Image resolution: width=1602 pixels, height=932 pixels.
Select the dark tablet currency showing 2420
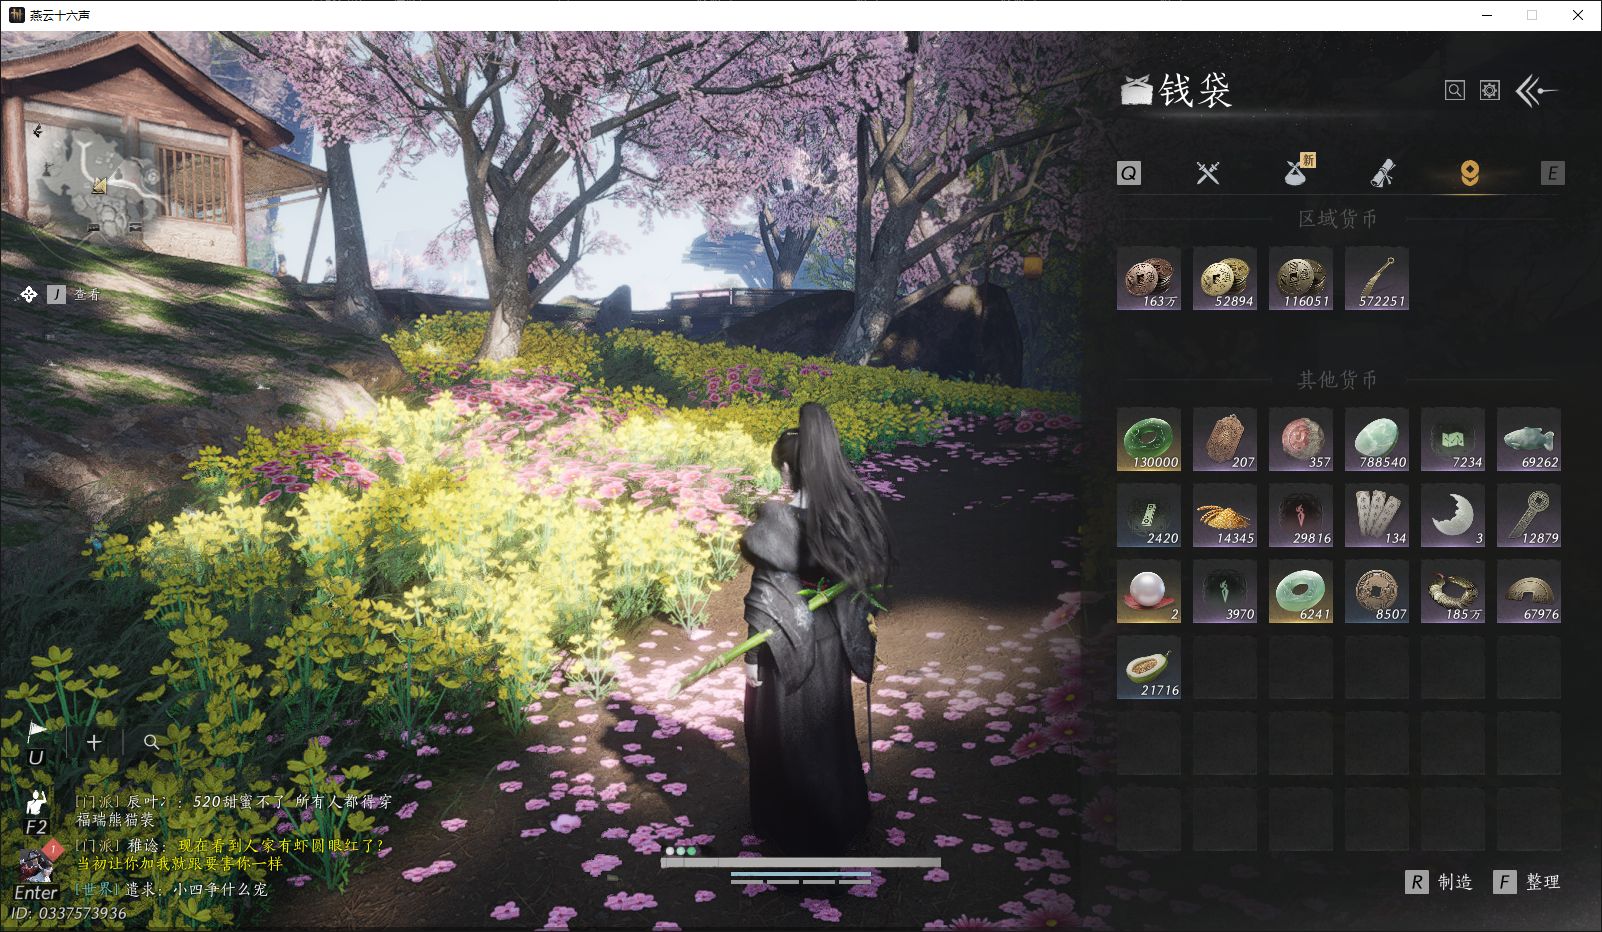(1149, 515)
